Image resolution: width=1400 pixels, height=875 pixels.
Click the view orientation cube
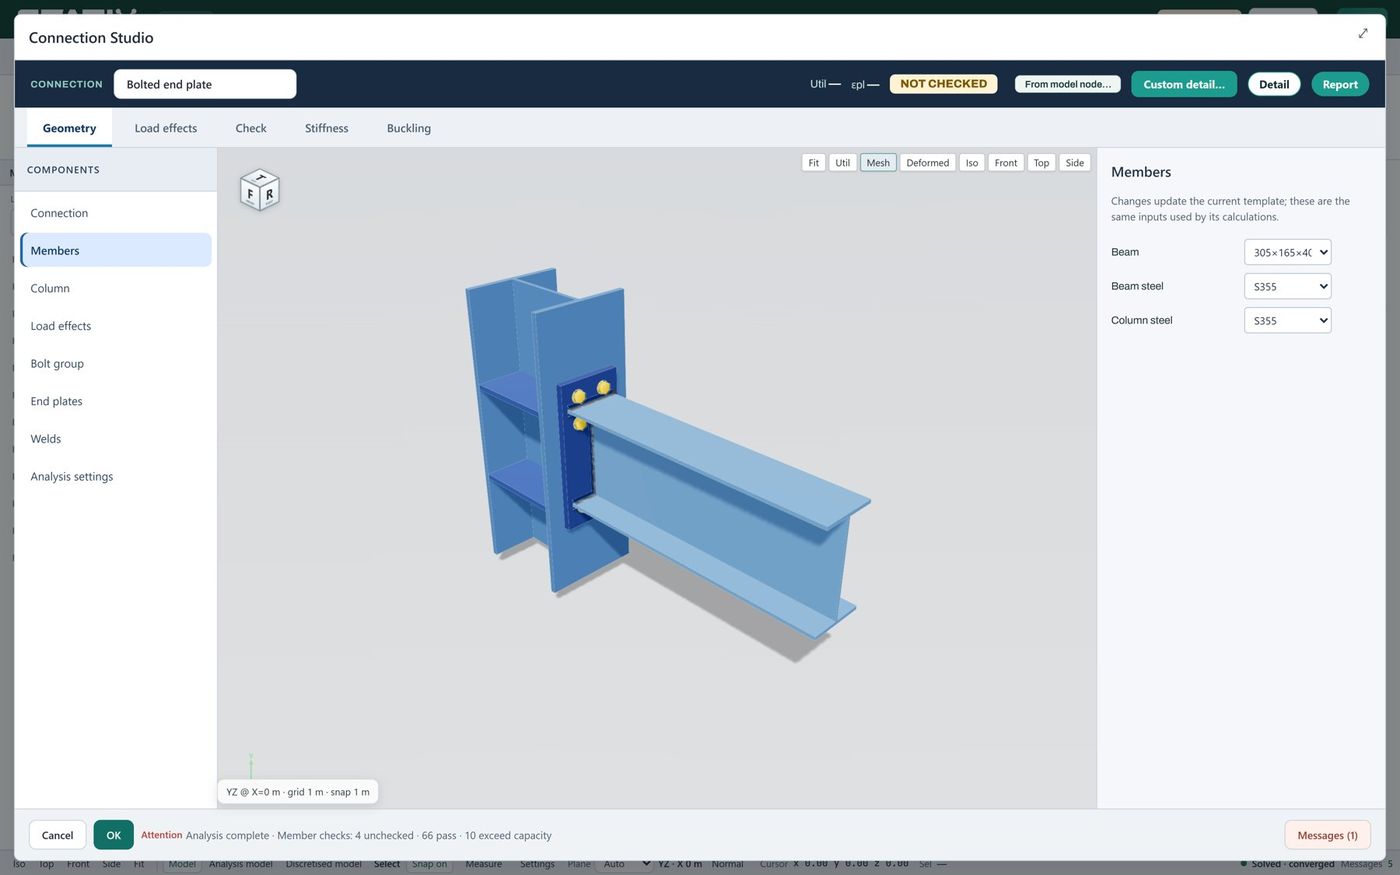click(x=260, y=190)
